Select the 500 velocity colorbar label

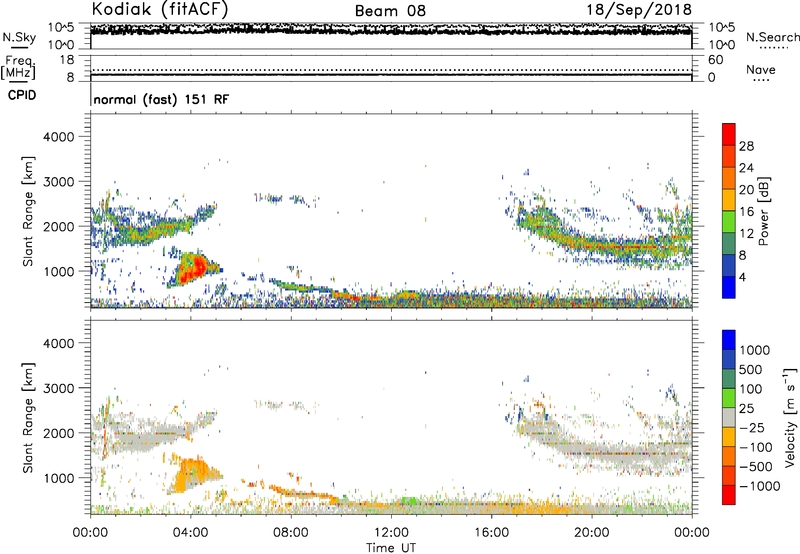(x=751, y=370)
